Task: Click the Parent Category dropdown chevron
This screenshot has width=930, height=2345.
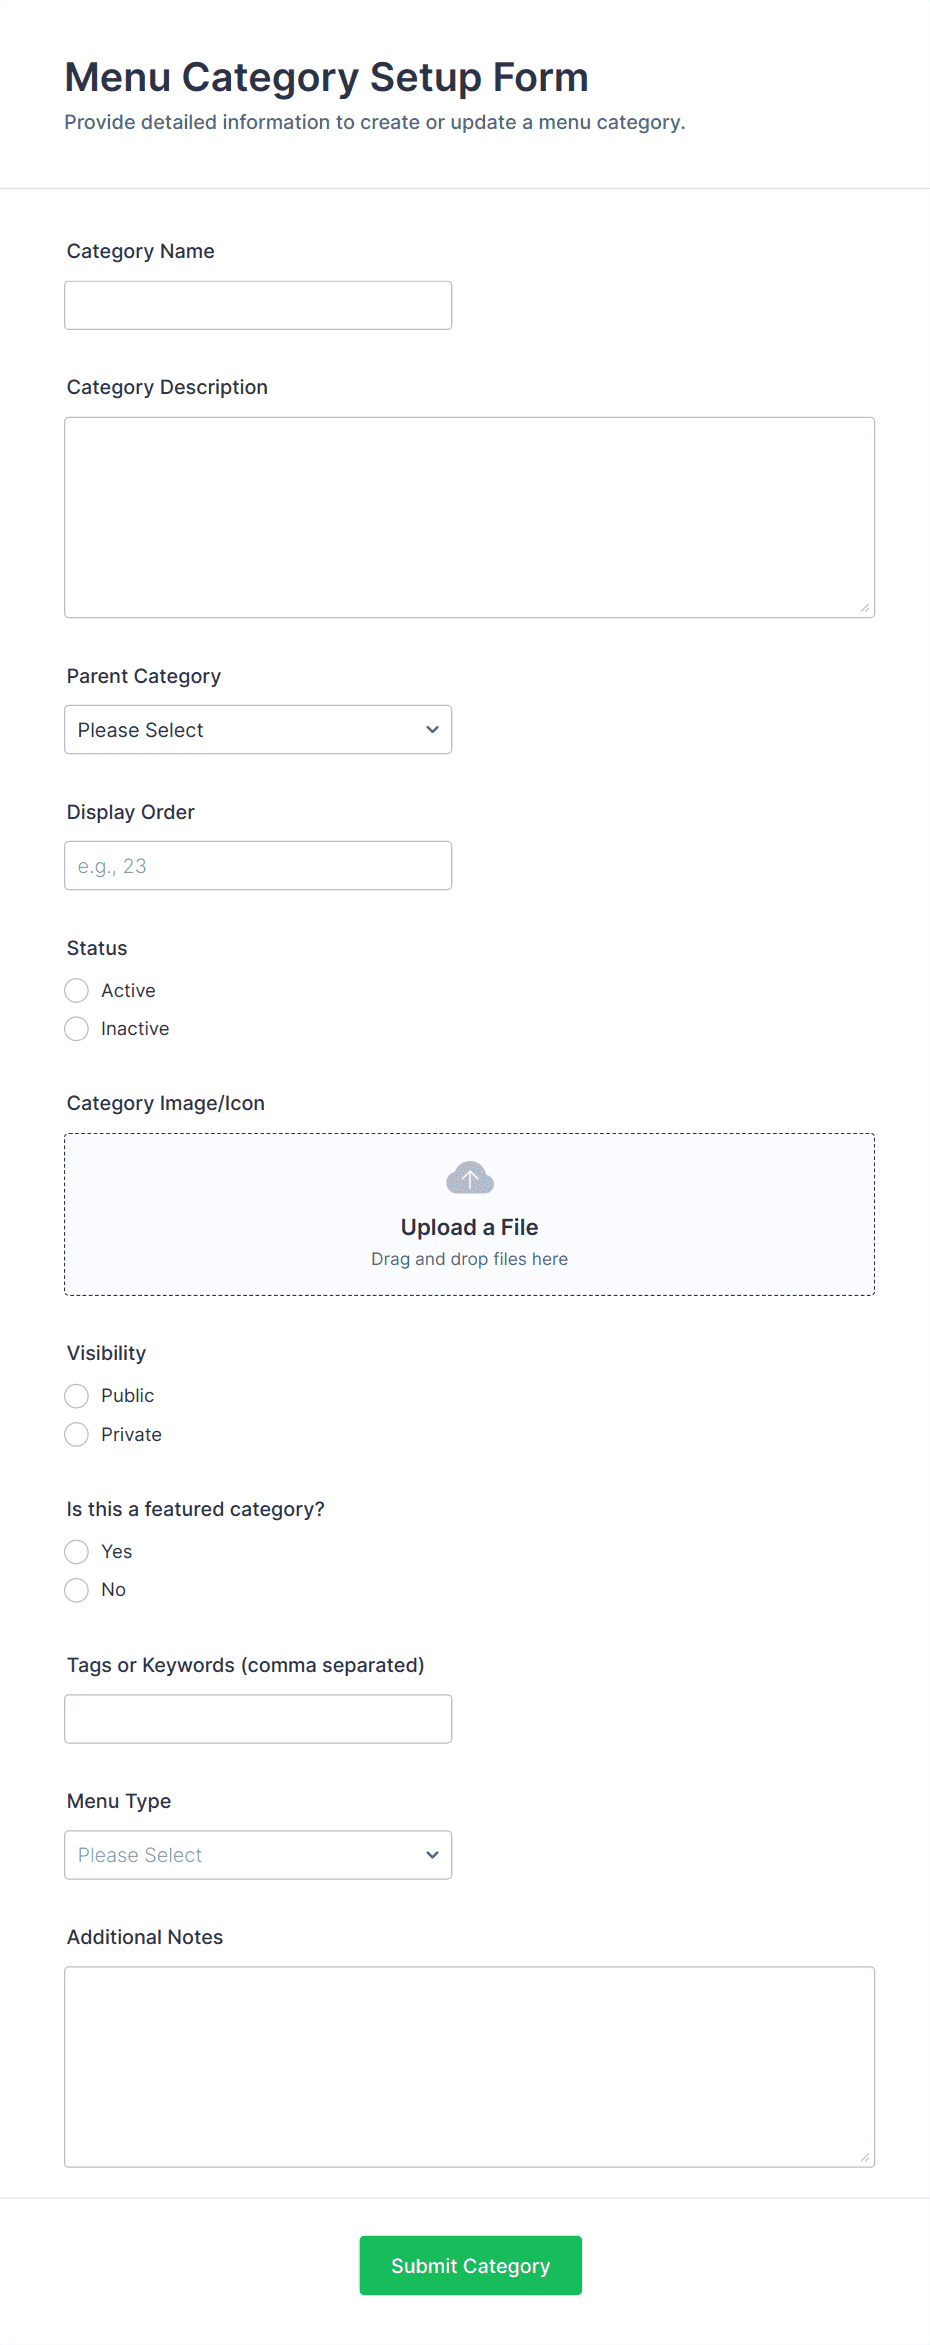Action: pos(432,730)
